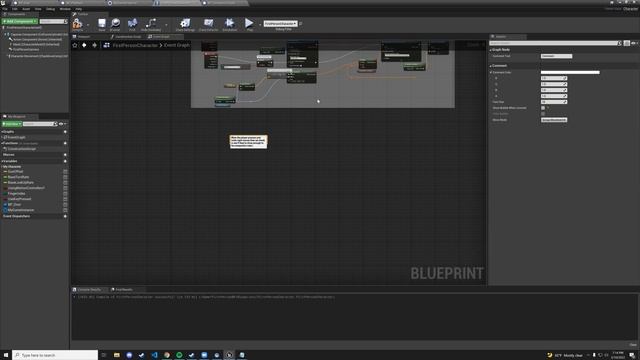Image resolution: width=640 pixels, height=360 pixels.
Task: Click the plus icon on Event Dispatchers row
Action: [65, 216]
